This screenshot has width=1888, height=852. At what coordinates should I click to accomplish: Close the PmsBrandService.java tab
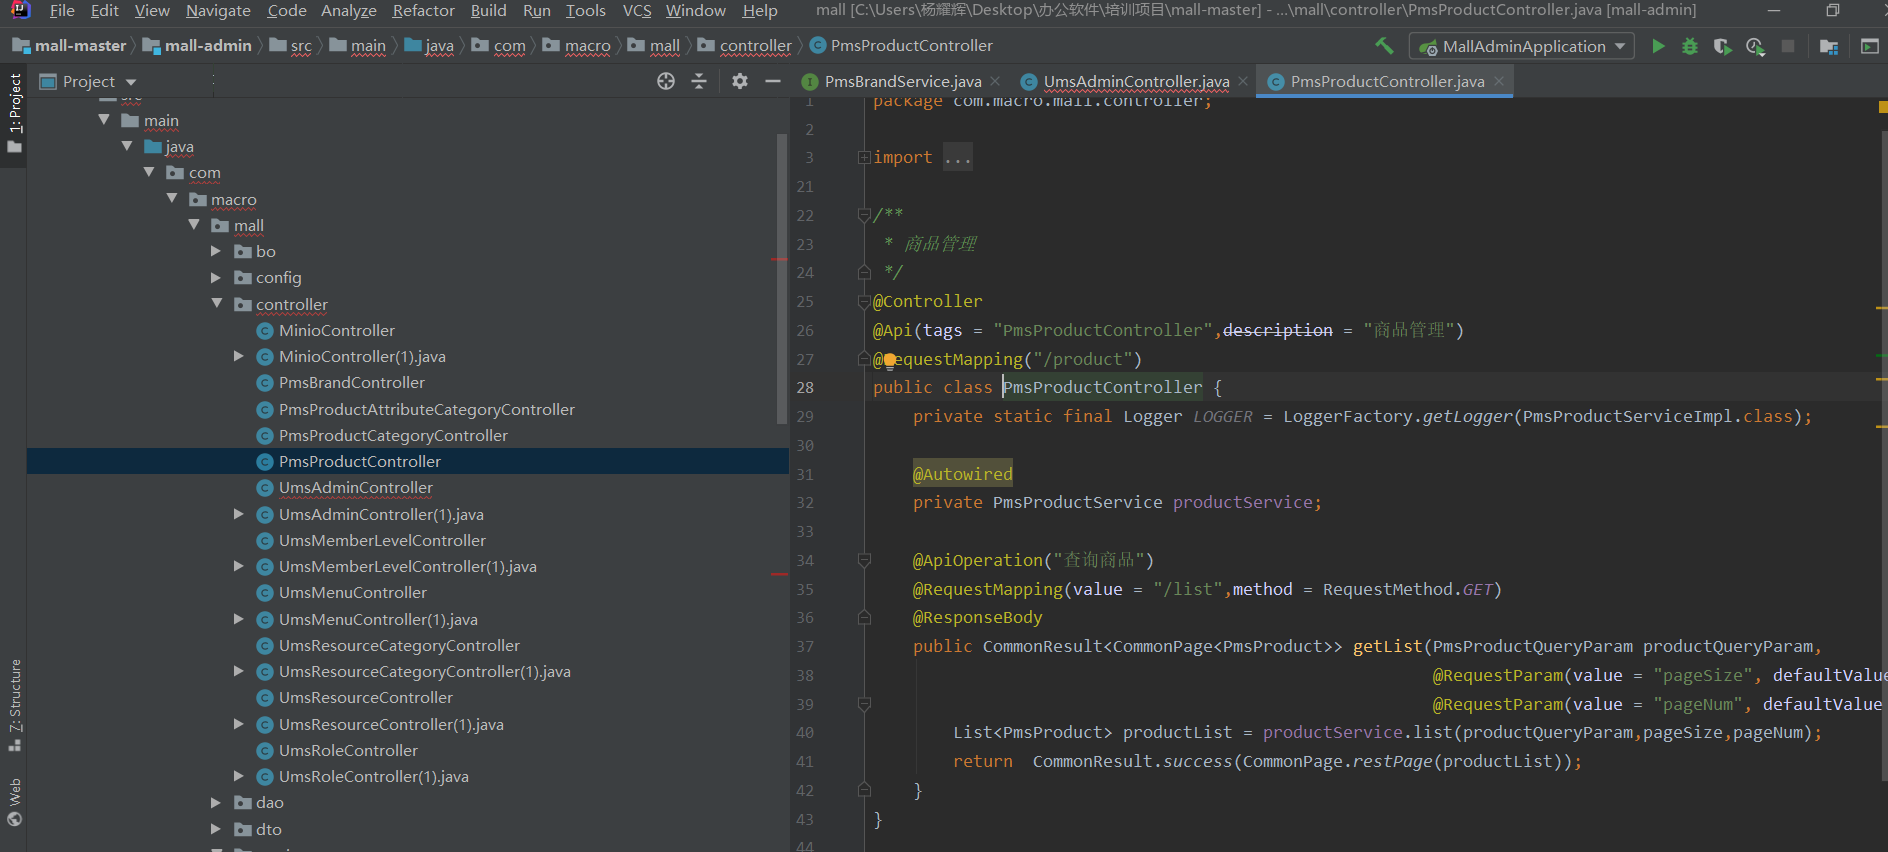[995, 81]
